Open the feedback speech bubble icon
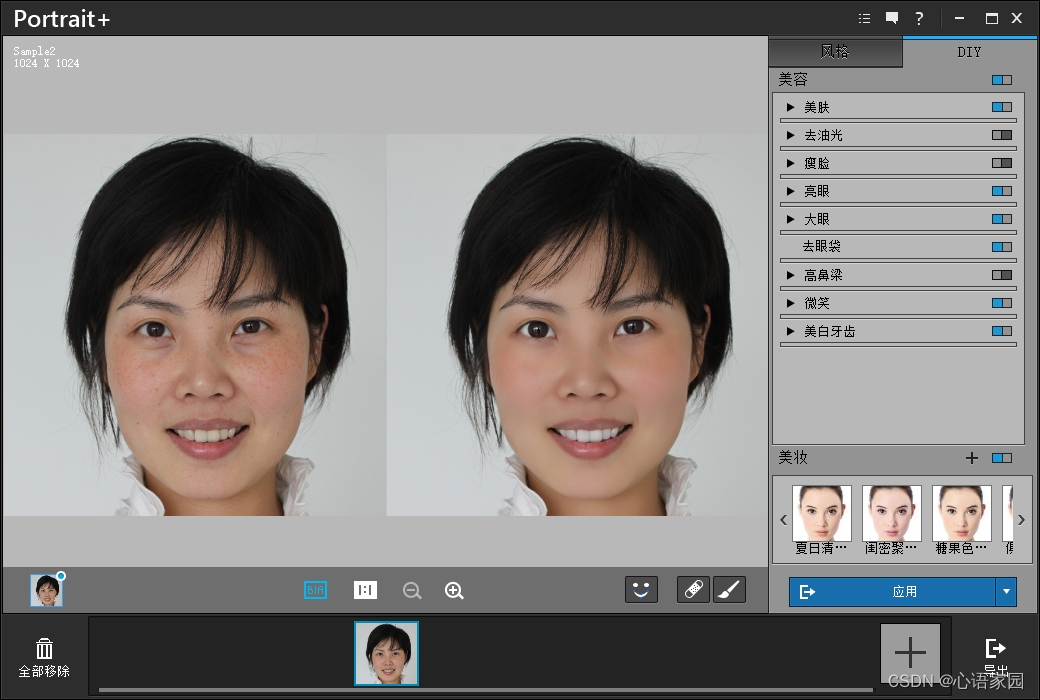Screen dimensions: 1040x700 [892, 18]
